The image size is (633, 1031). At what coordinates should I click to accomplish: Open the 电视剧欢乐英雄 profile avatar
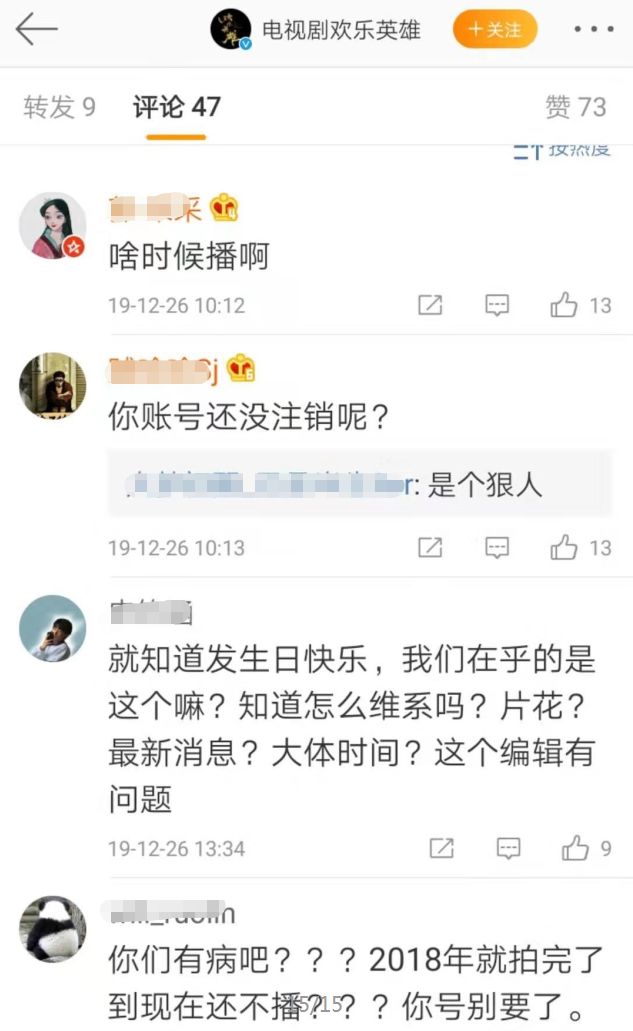click(231, 30)
